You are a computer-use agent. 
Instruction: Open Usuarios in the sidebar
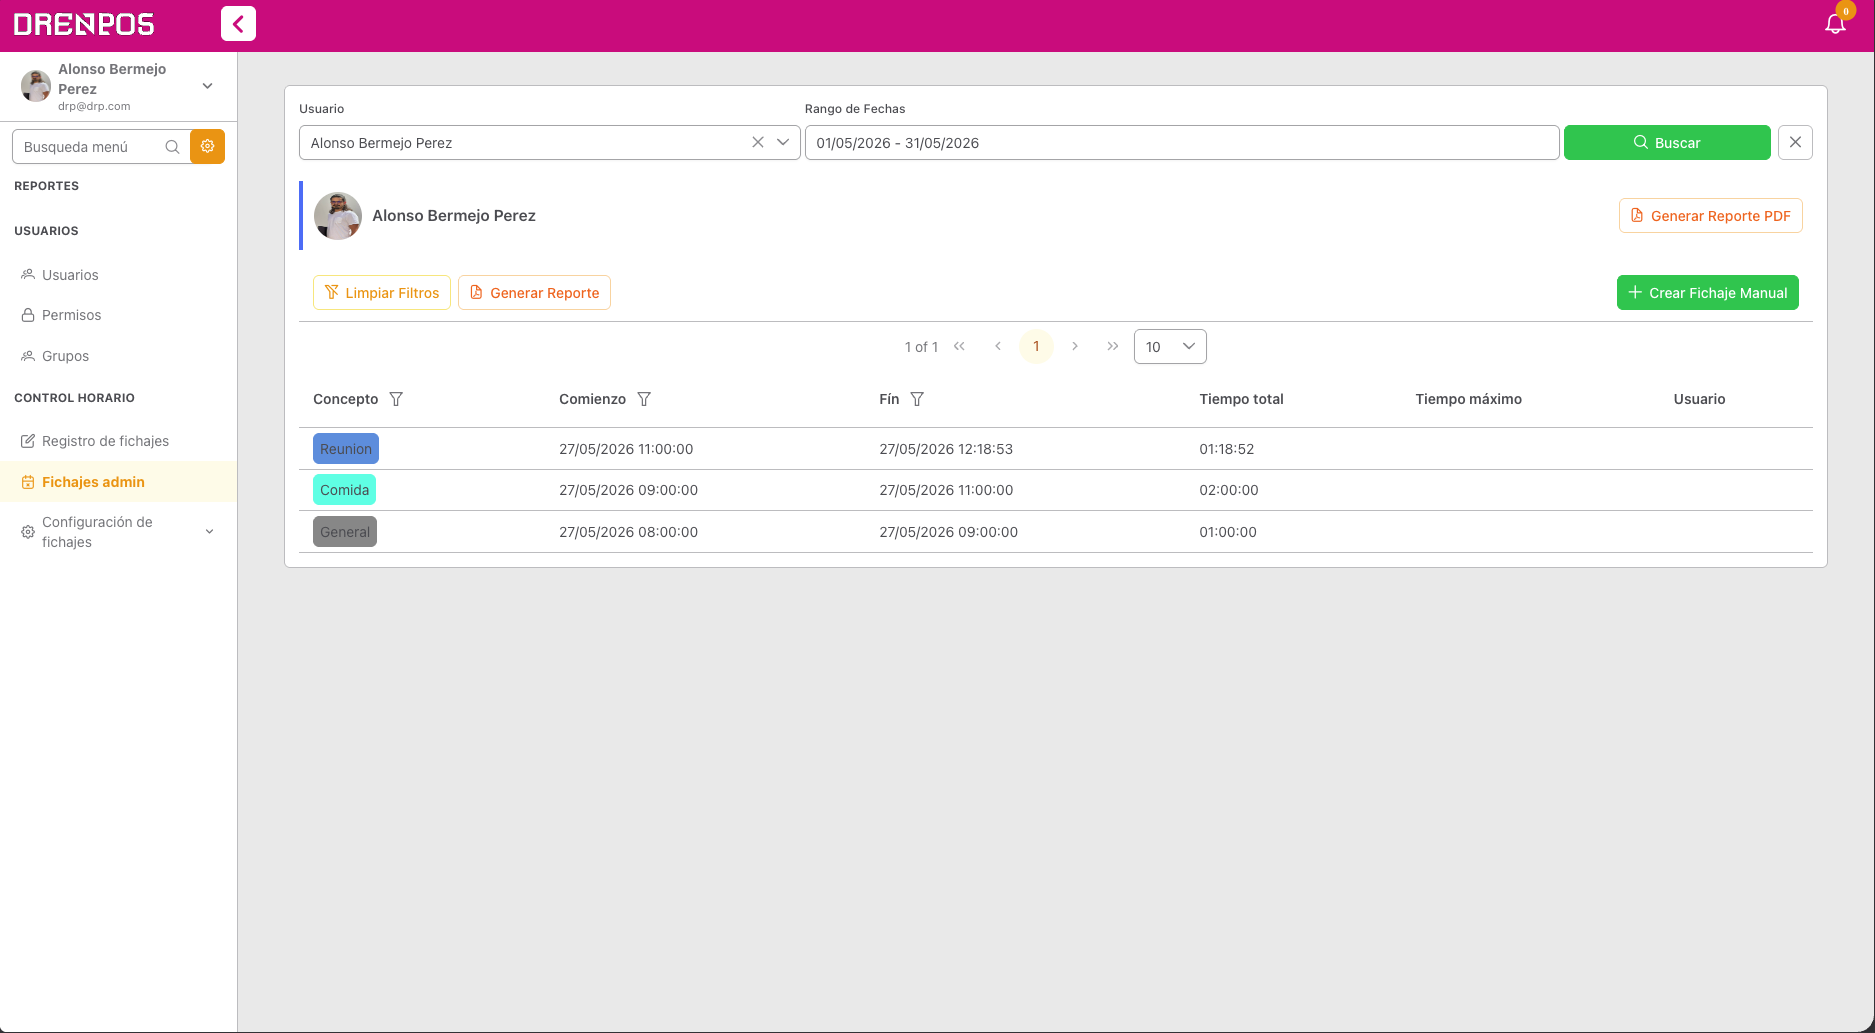pyautogui.click(x=70, y=275)
